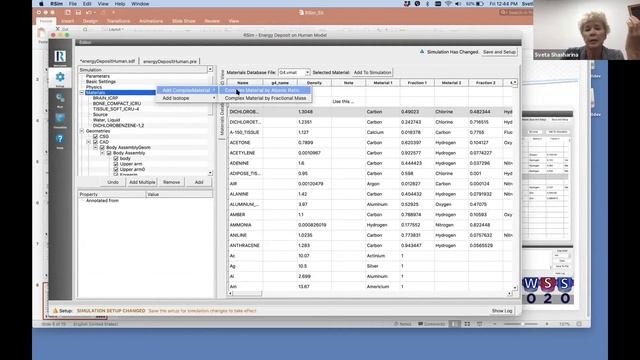Image resolution: width=640 pixels, height=360 pixels.
Task: Select the Water, Liquid tree item
Action: click(x=107, y=120)
